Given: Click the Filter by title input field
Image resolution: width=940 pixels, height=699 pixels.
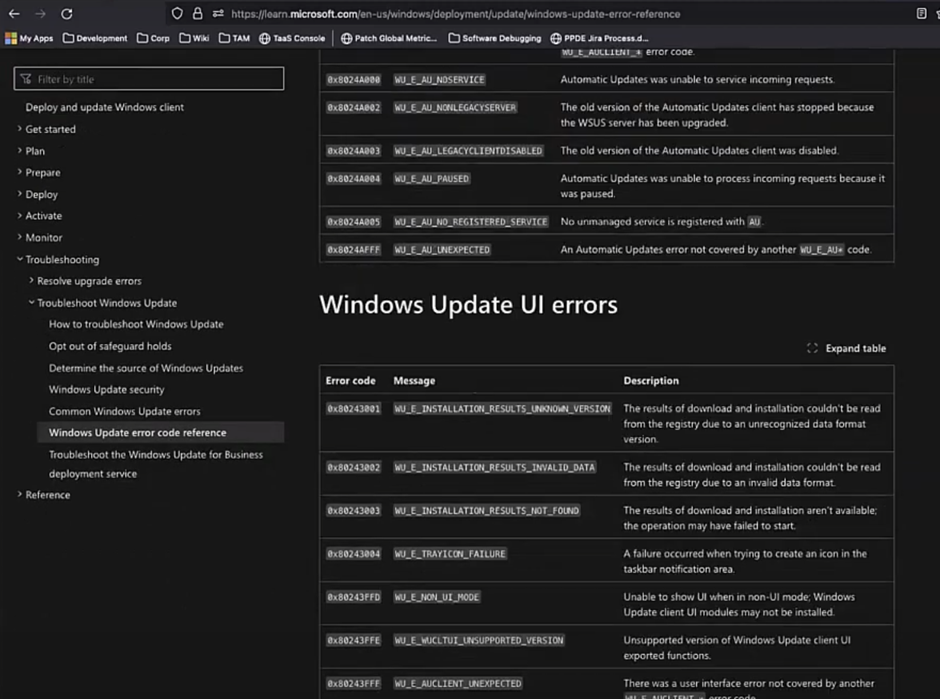Looking at the screenshot, I should [x=150, y=79].
